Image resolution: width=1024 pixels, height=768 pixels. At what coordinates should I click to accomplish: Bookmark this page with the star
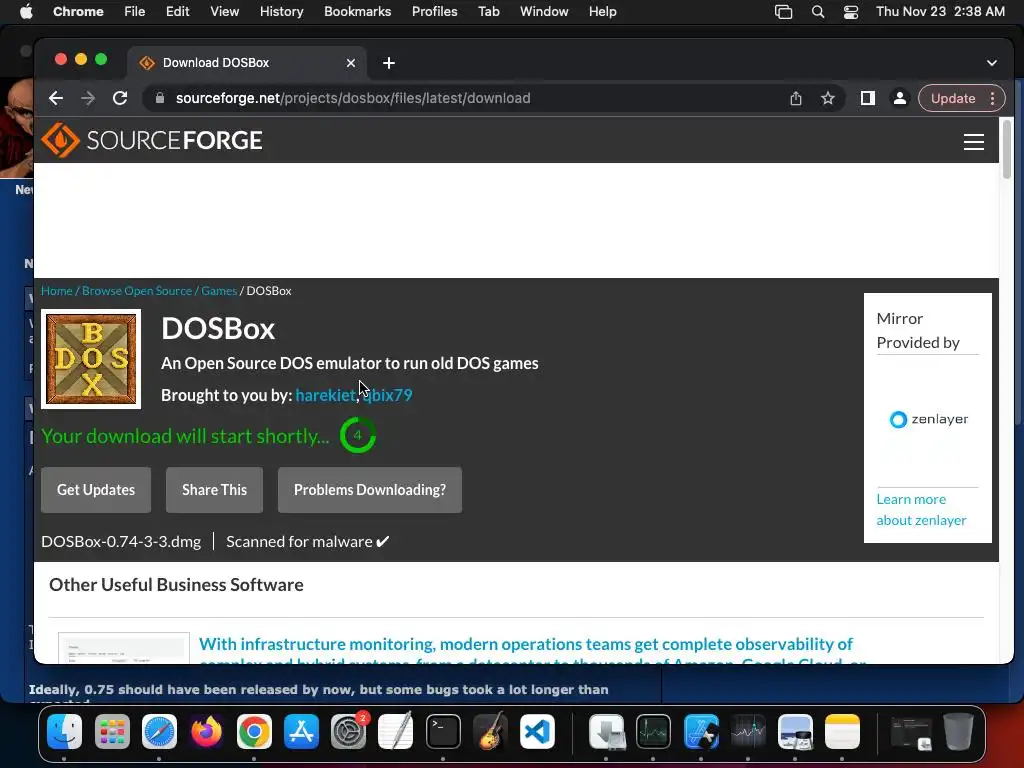pyautogui.click(x=828, y=99)
